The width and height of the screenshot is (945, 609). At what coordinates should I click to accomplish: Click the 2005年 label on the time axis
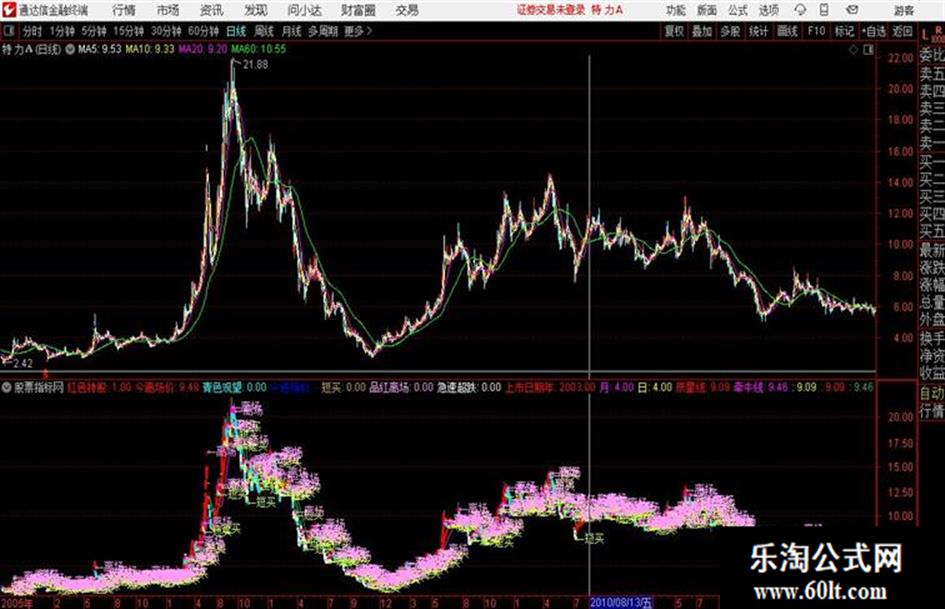point(17,602)
